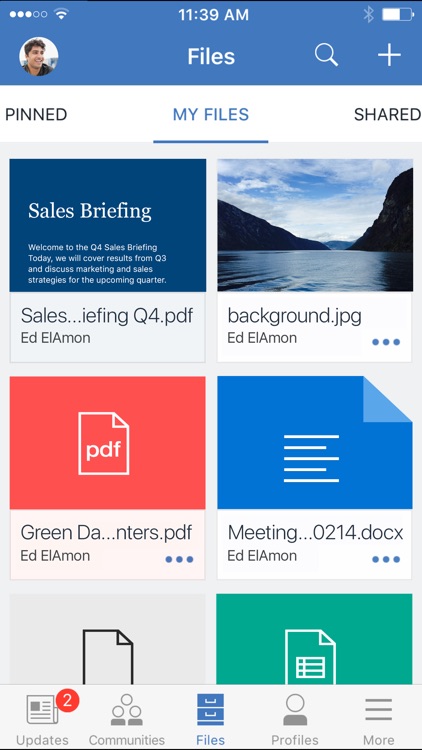422x750 pixels.
Task: Select the MY FILES tab
Action: point(211,115)
